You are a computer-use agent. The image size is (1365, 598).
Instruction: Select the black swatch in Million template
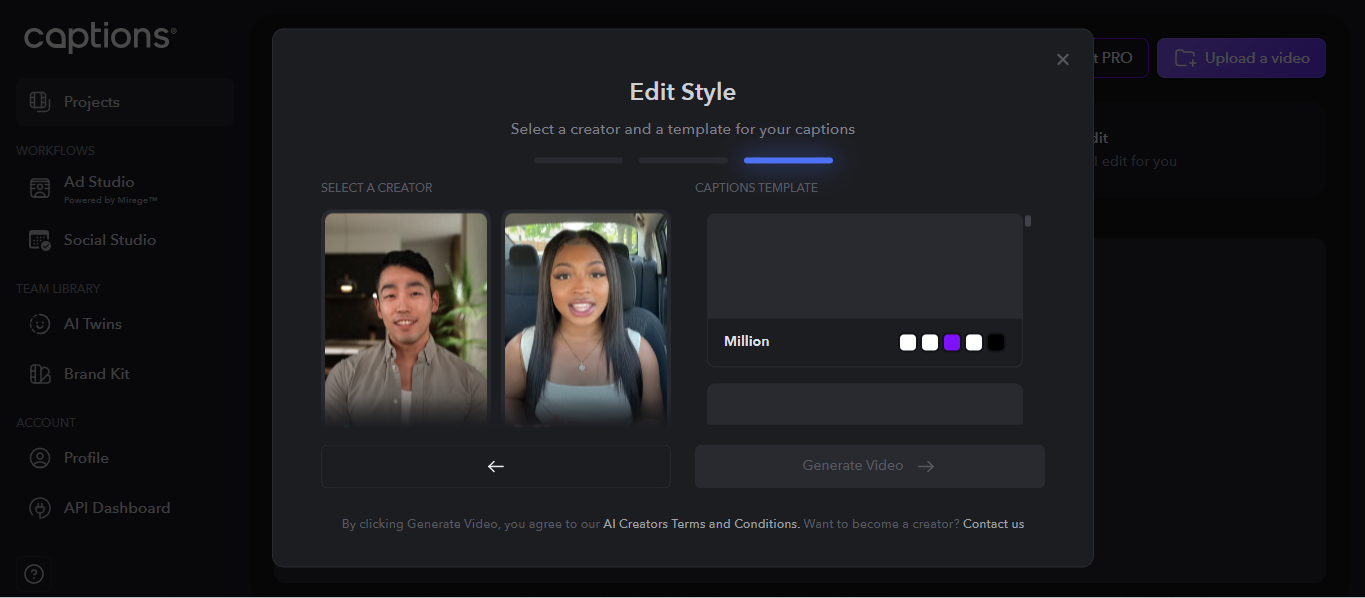[x=996, y=341]
